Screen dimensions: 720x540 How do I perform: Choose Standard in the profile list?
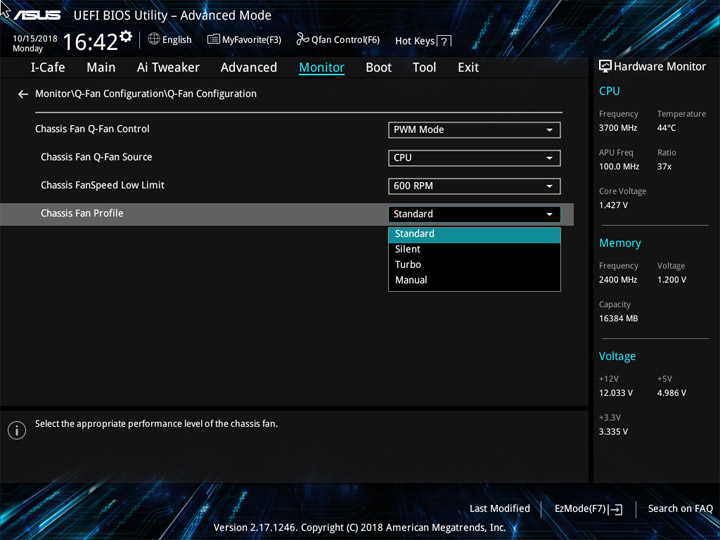pyautogui.click(x=474, y=234)
